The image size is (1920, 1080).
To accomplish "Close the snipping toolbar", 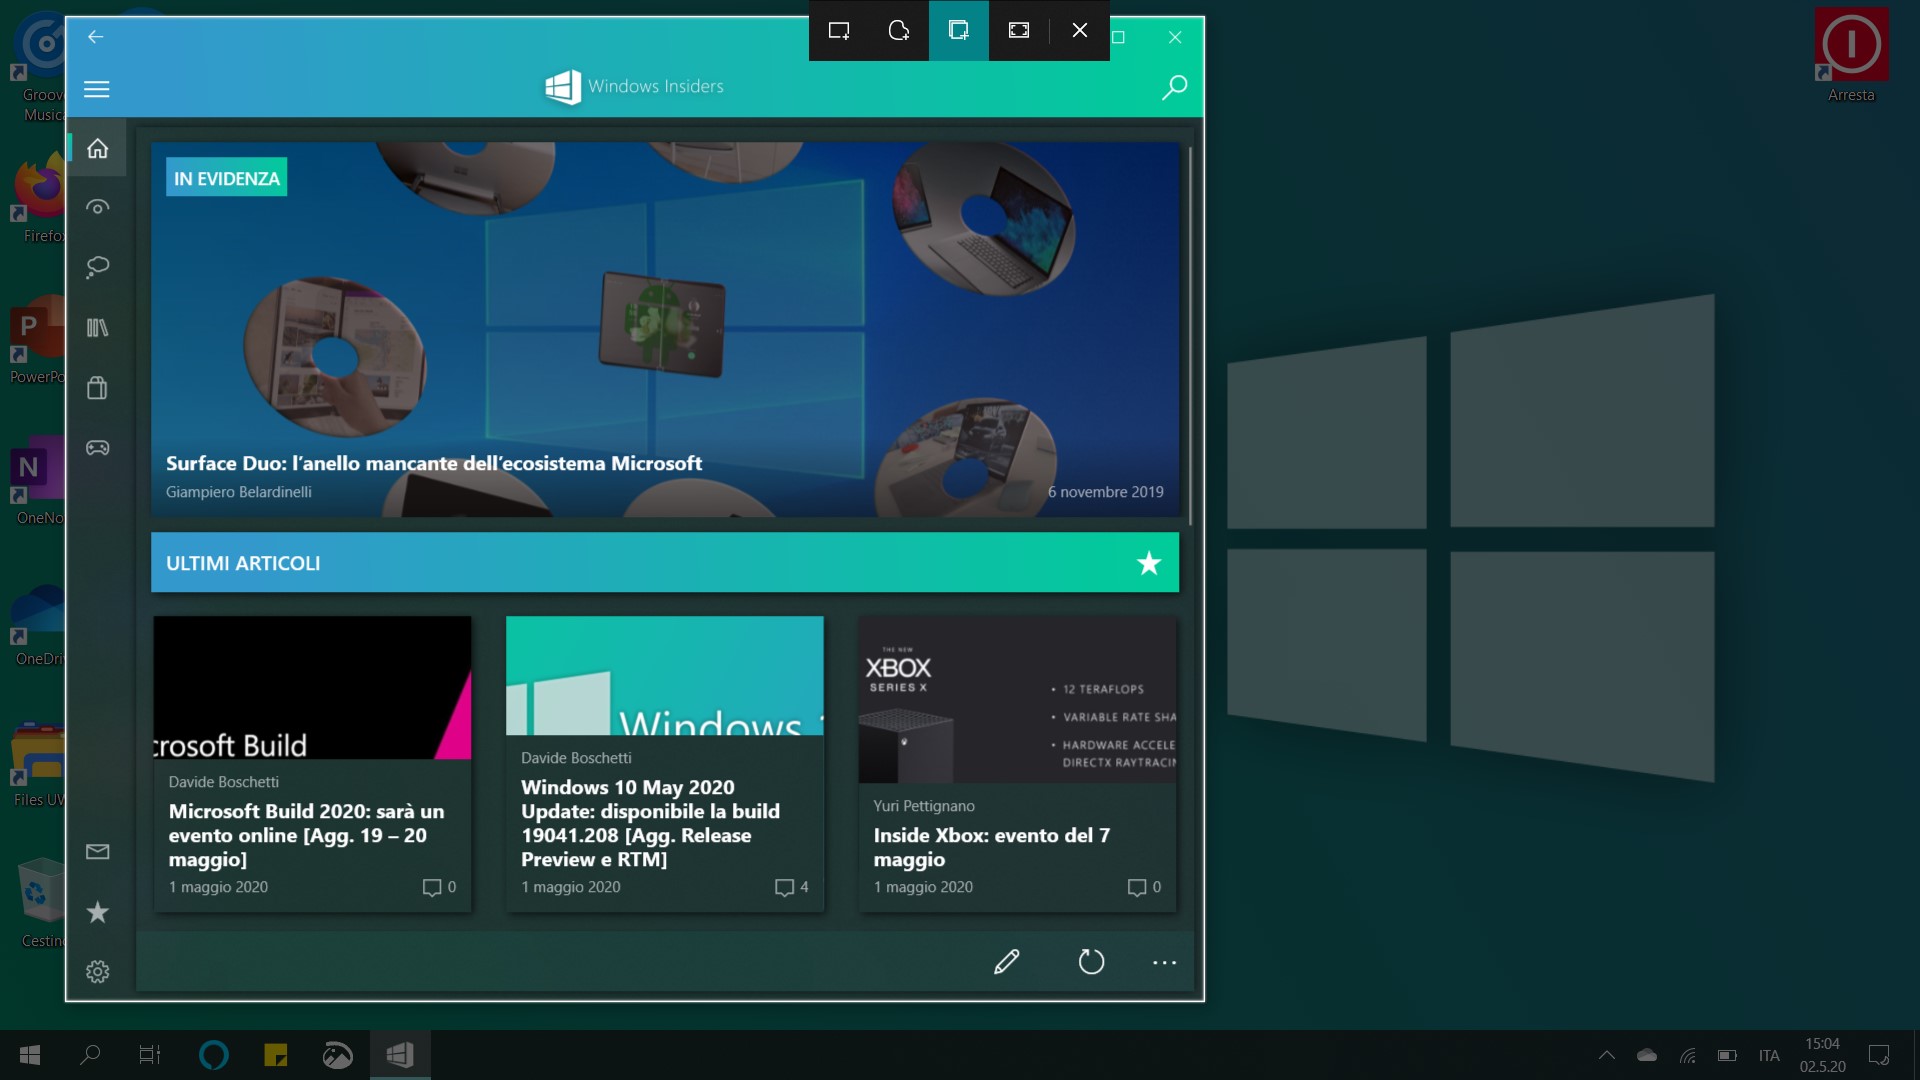I will click(x=1080, y=31).
